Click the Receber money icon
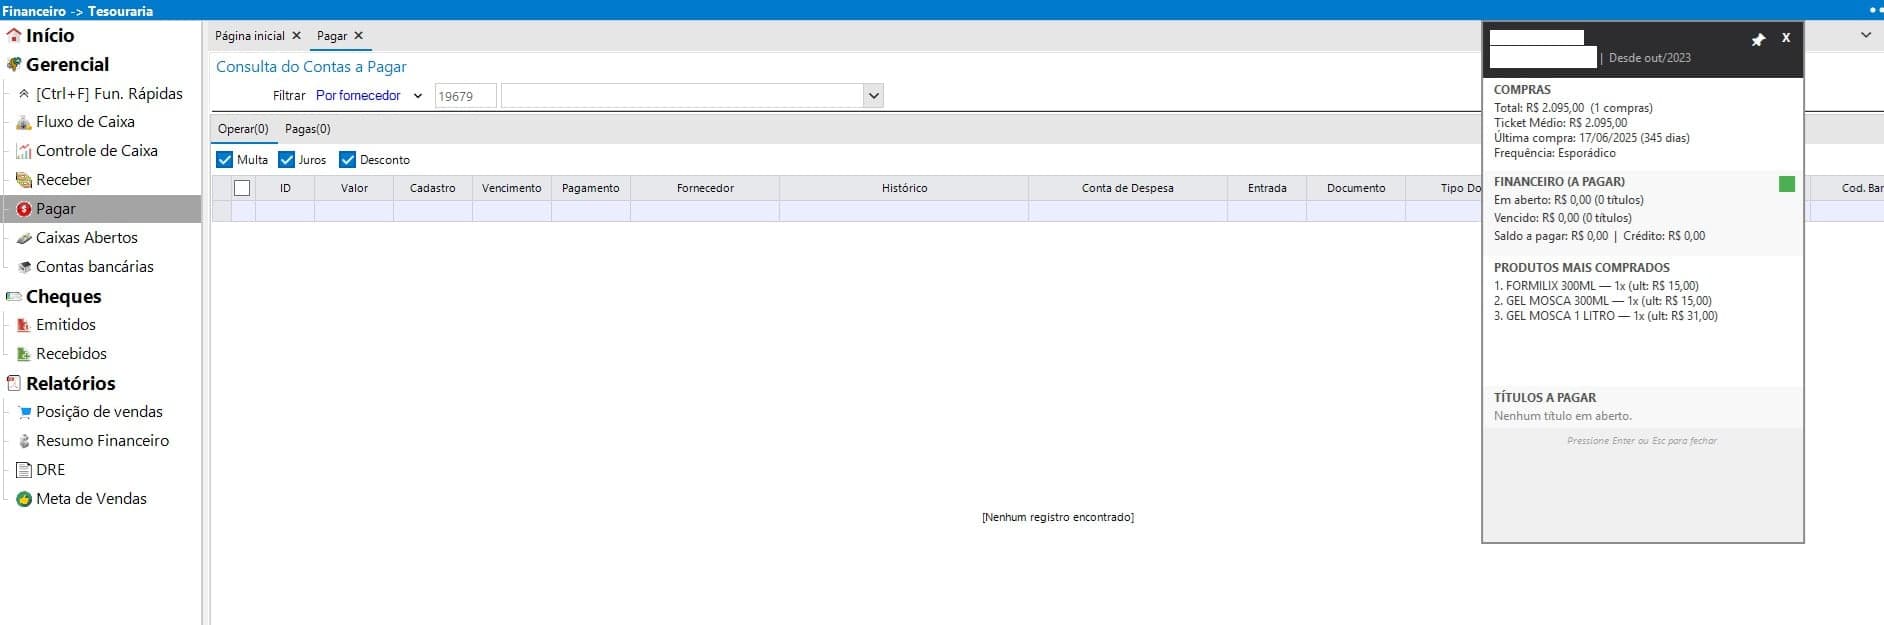This screenshot has height=625, width=1884. coord(24,180)
